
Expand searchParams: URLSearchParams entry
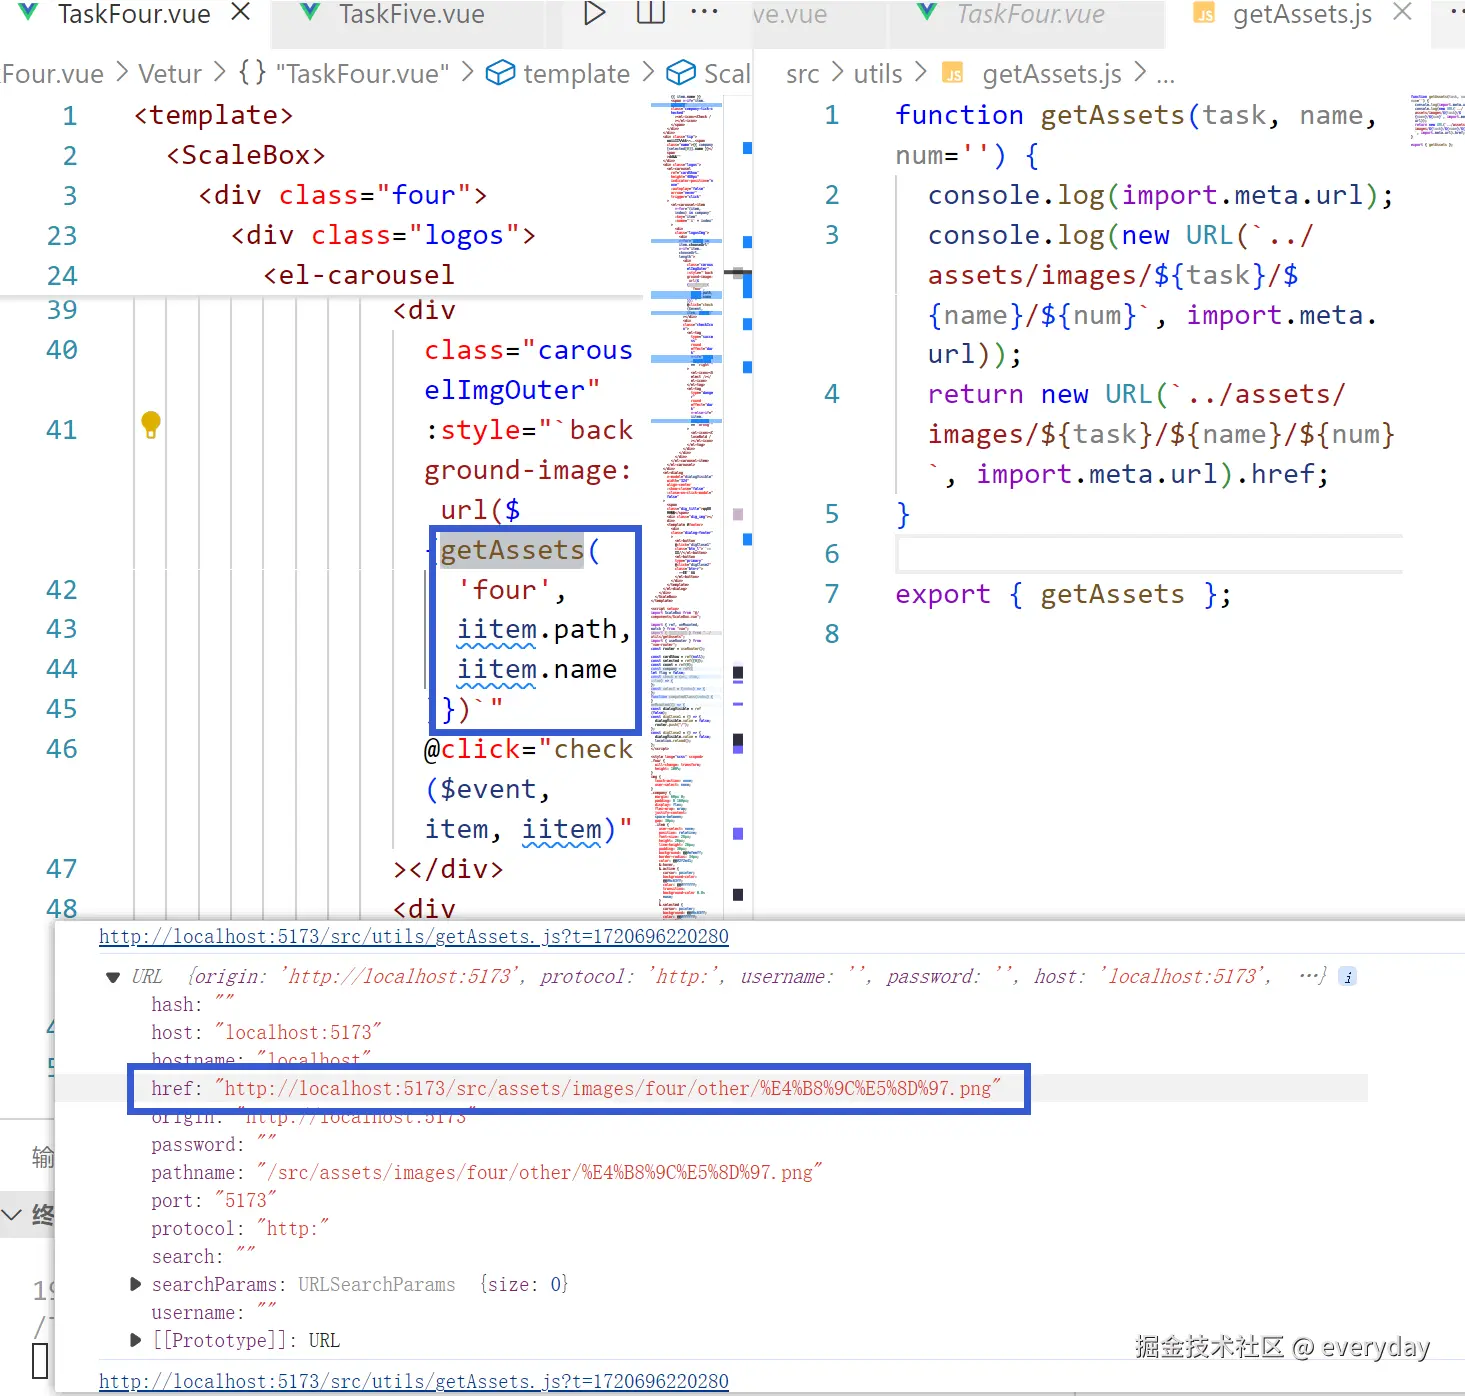click(136, 1284)
